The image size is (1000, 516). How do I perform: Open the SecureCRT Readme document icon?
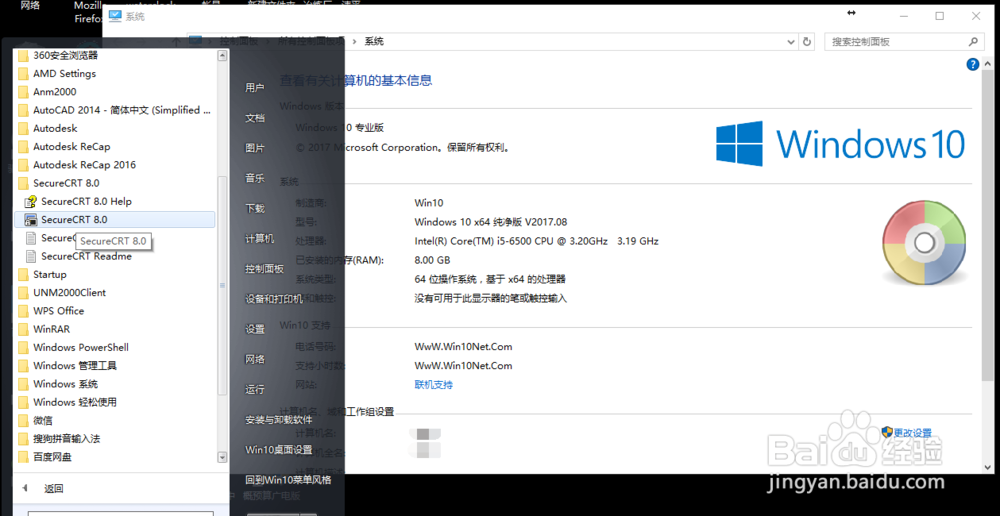[x=31, y=256]
